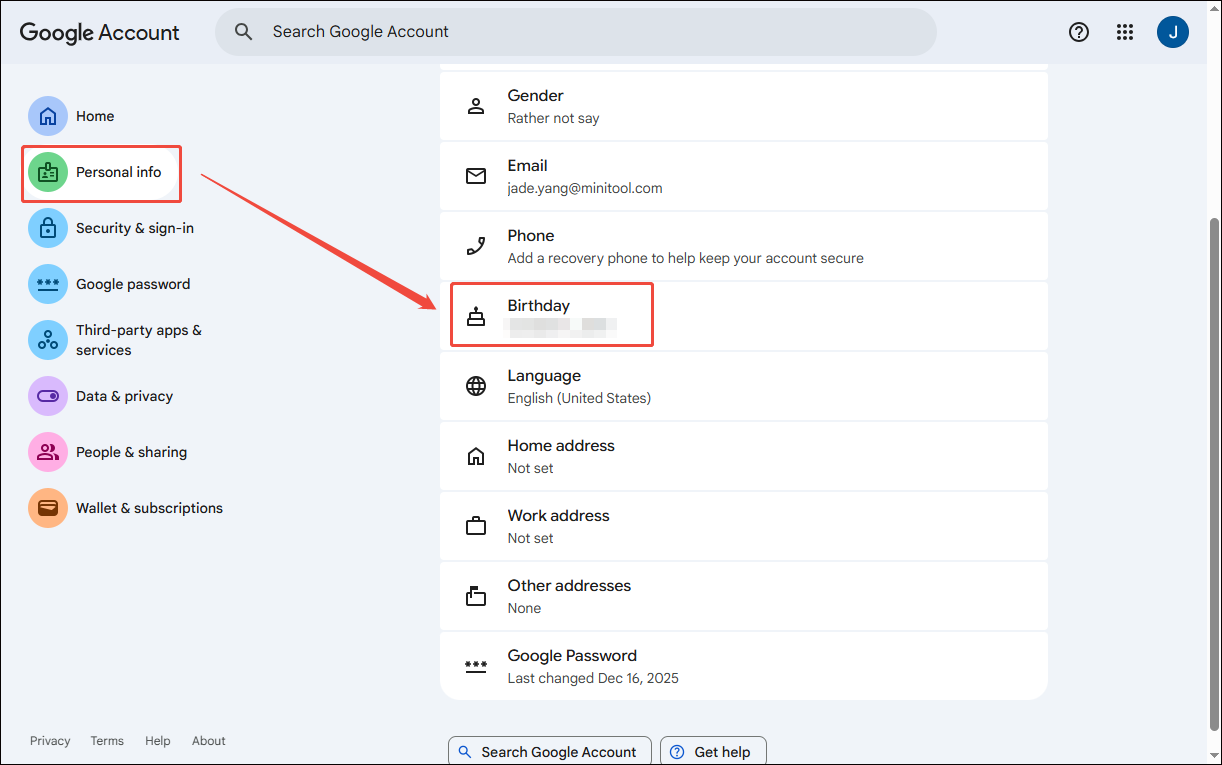Screen dimensions: 1222x765
Task: Open the Other addresses row title
Action: point(569,586)
